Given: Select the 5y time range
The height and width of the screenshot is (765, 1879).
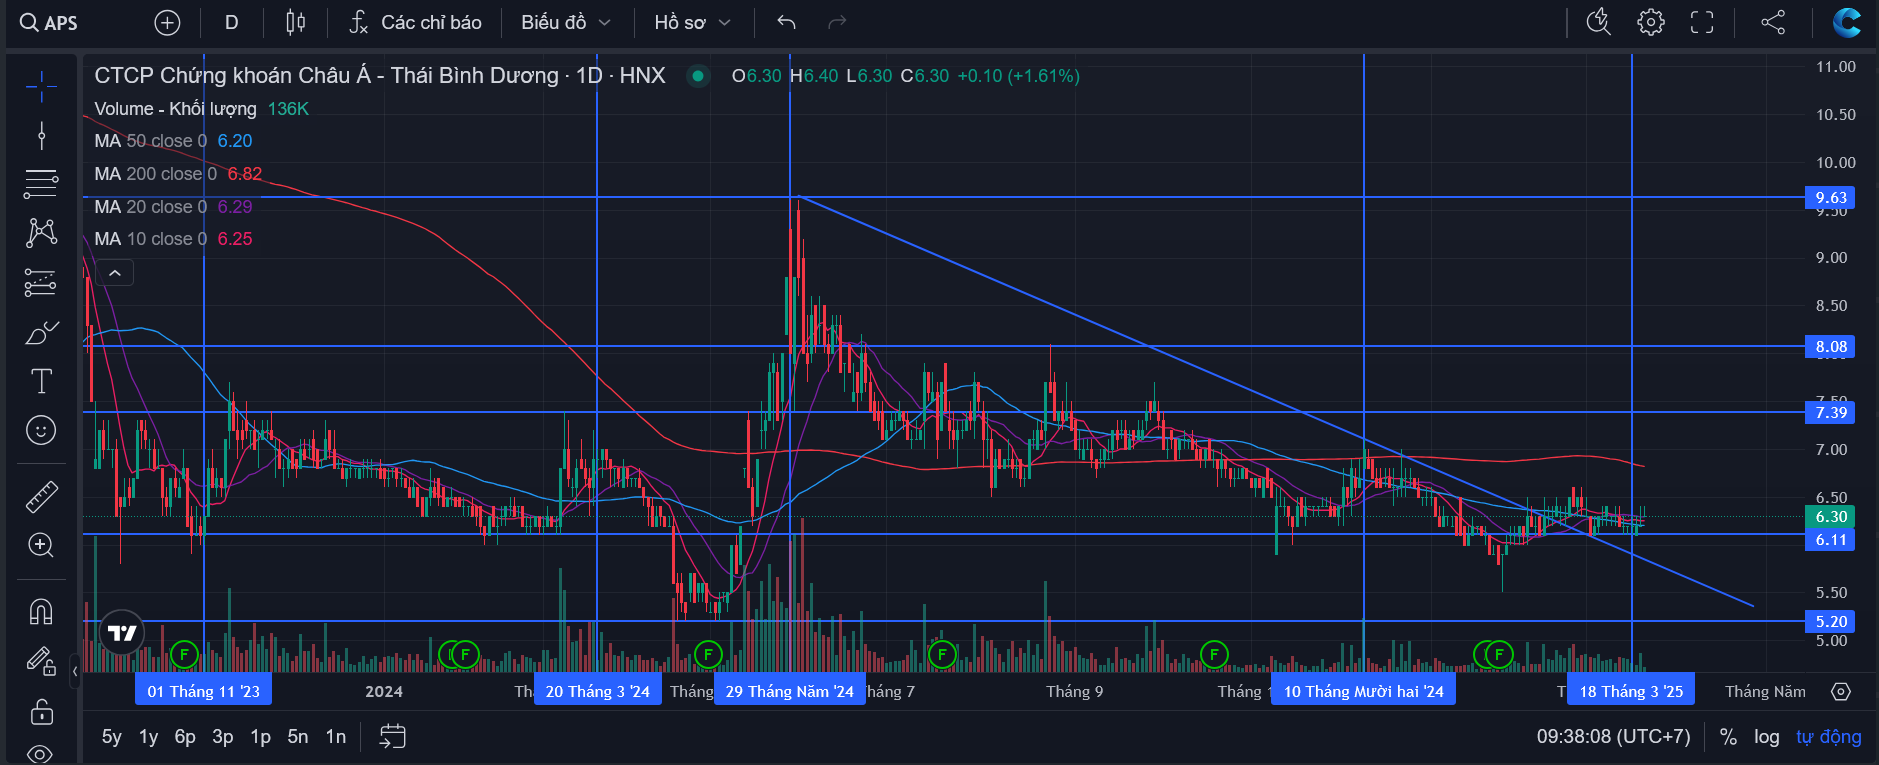Looking at the screenshot, I should coord(112,737).
